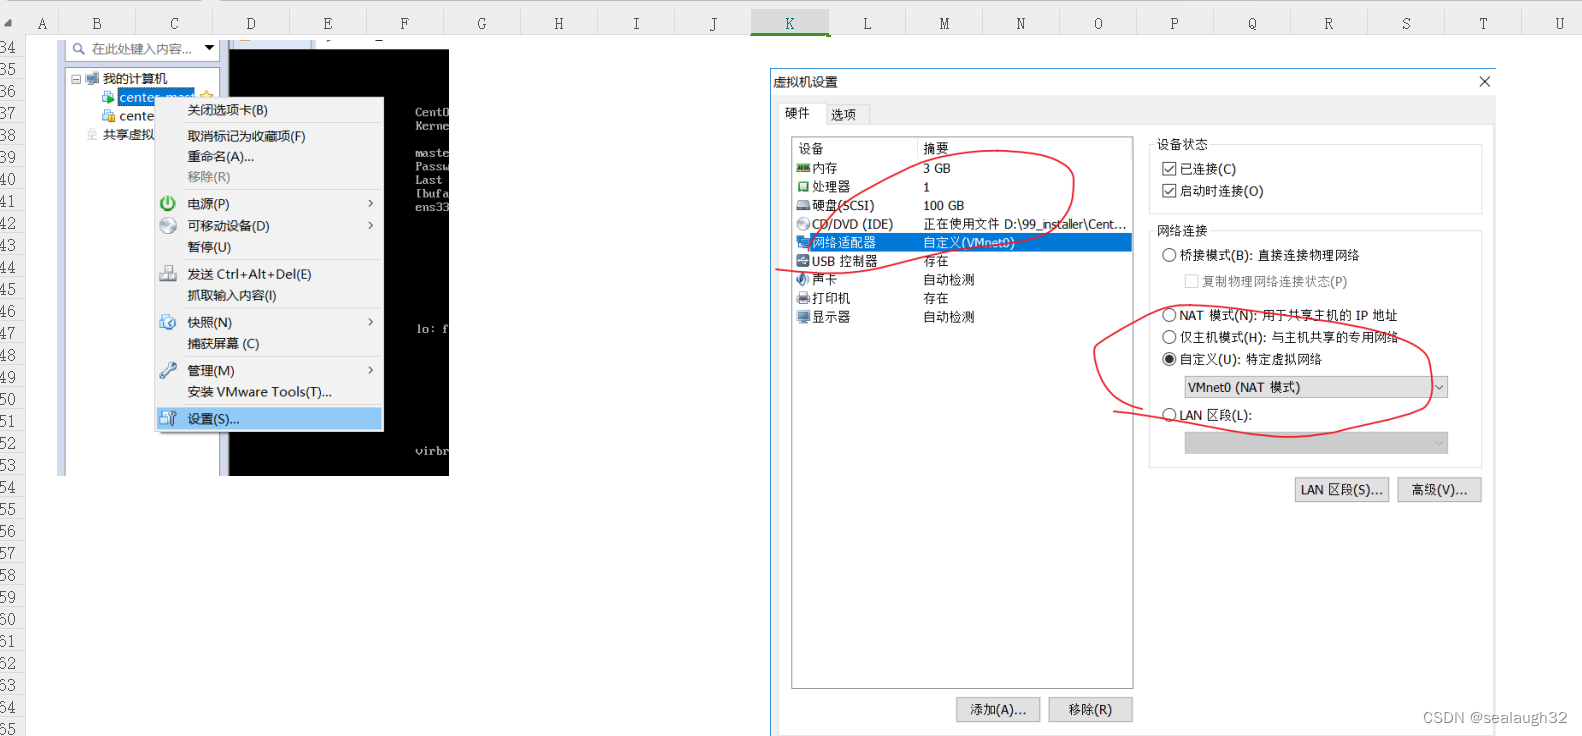The width and height of the screenshot is (1582, 736).
Task: Switch to the 选项 tab
Action: pyautogui.click(x=844, y=115)
